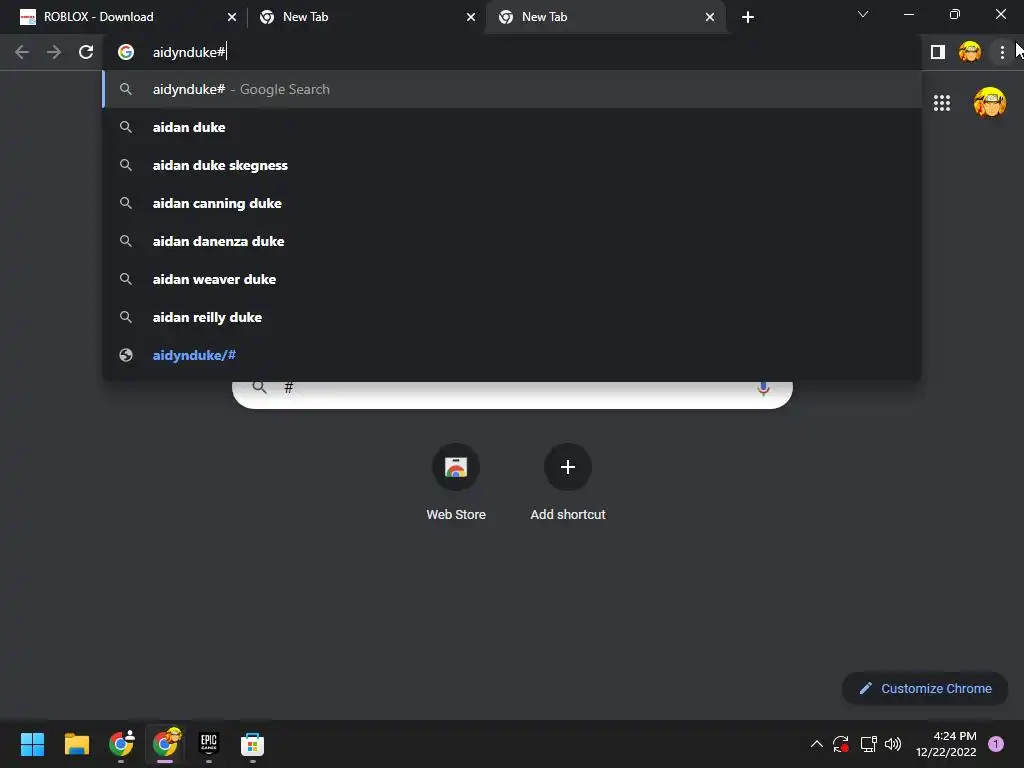The height and width of the screenshot is (768, 1024).
Task: Click the profile avatar in the Chrome toolbar
Action: point(970,52)
